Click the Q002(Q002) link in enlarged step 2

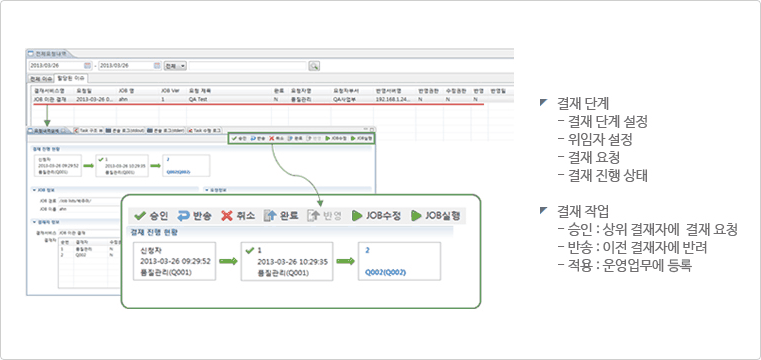pyautogui.click(x=384, y=273)
